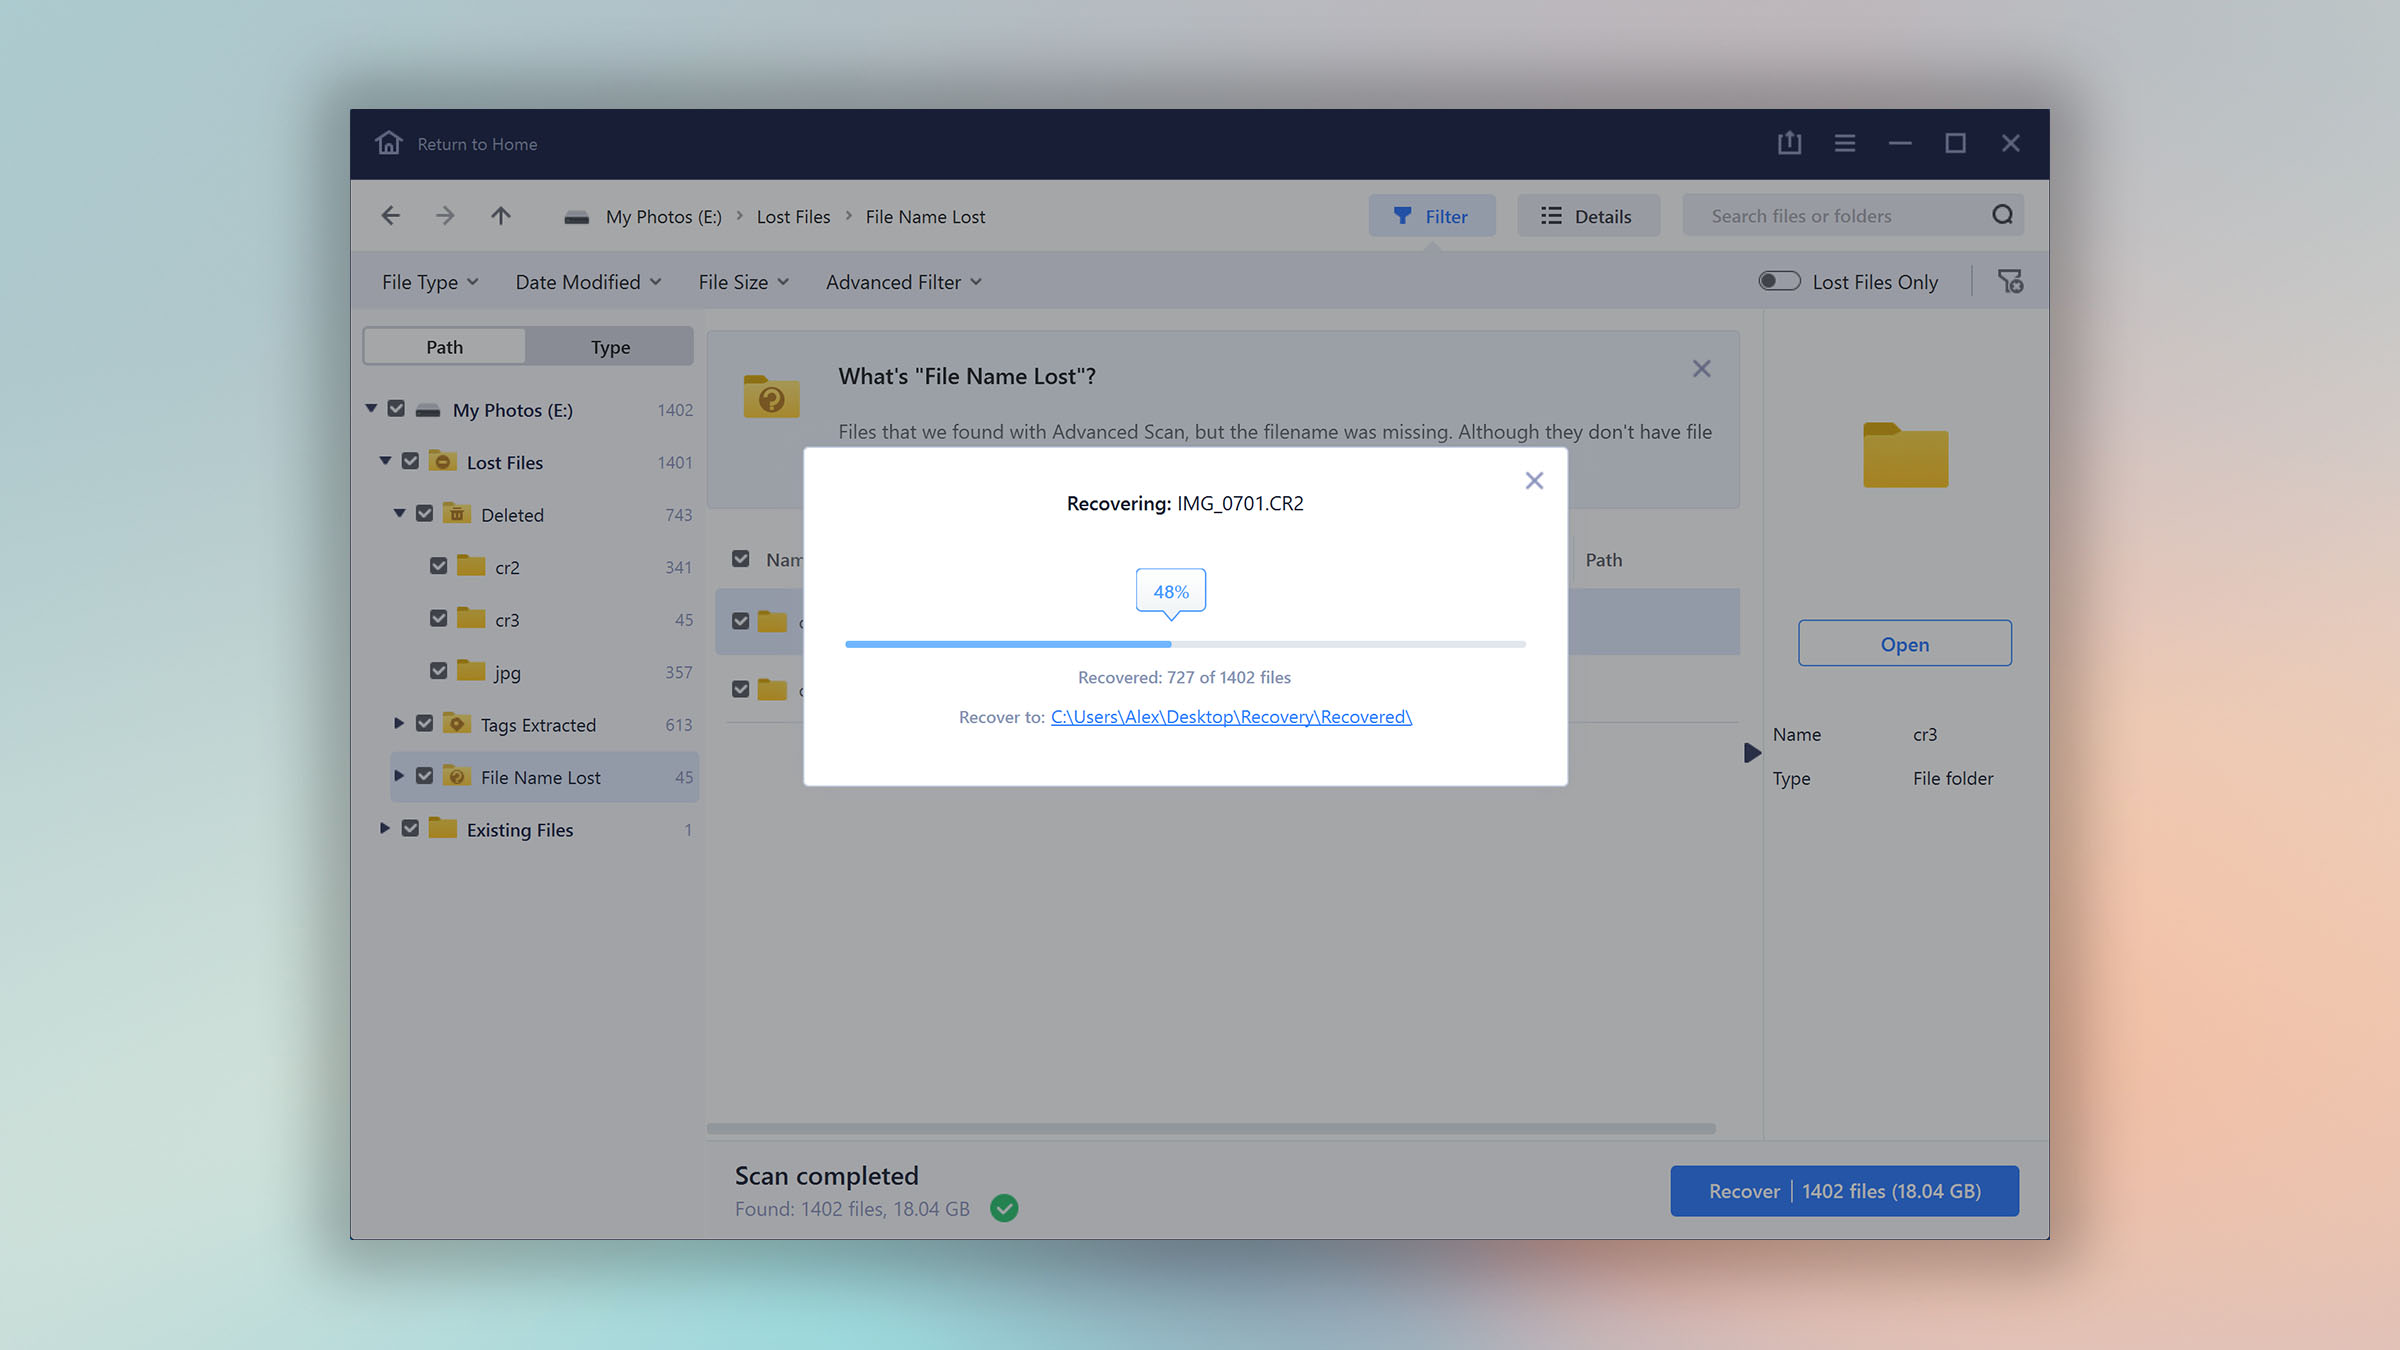Collapse the My Photos (E:) tree node
The image size is (2400, 1350).
pyautogui.click(x=371, y=408)
